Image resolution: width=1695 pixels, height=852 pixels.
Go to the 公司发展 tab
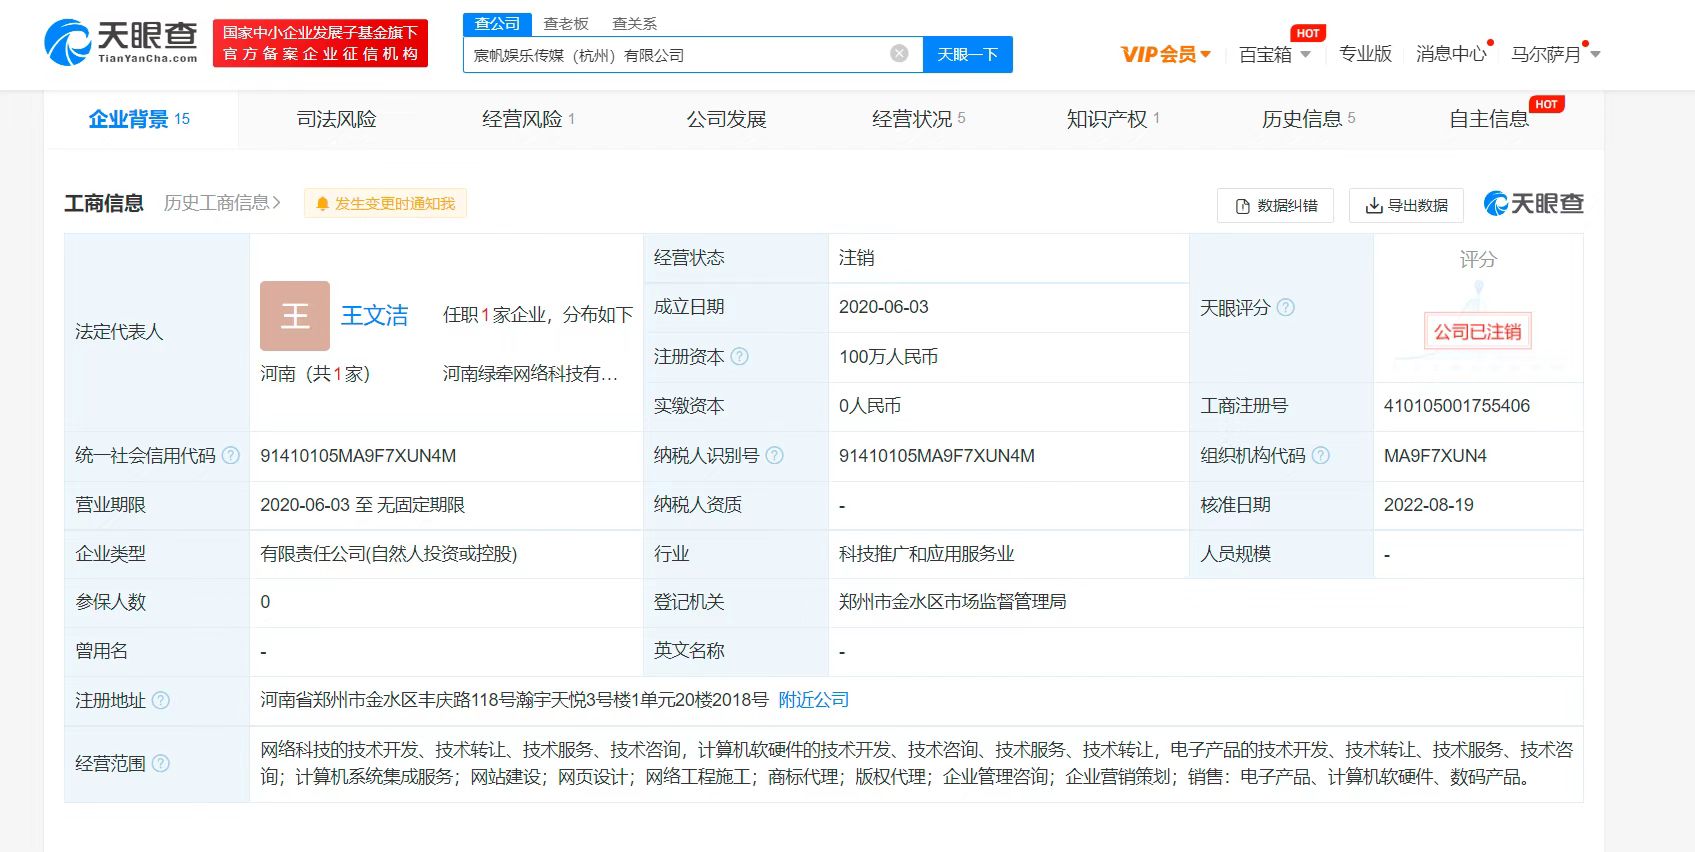click(x=726, y=119)
